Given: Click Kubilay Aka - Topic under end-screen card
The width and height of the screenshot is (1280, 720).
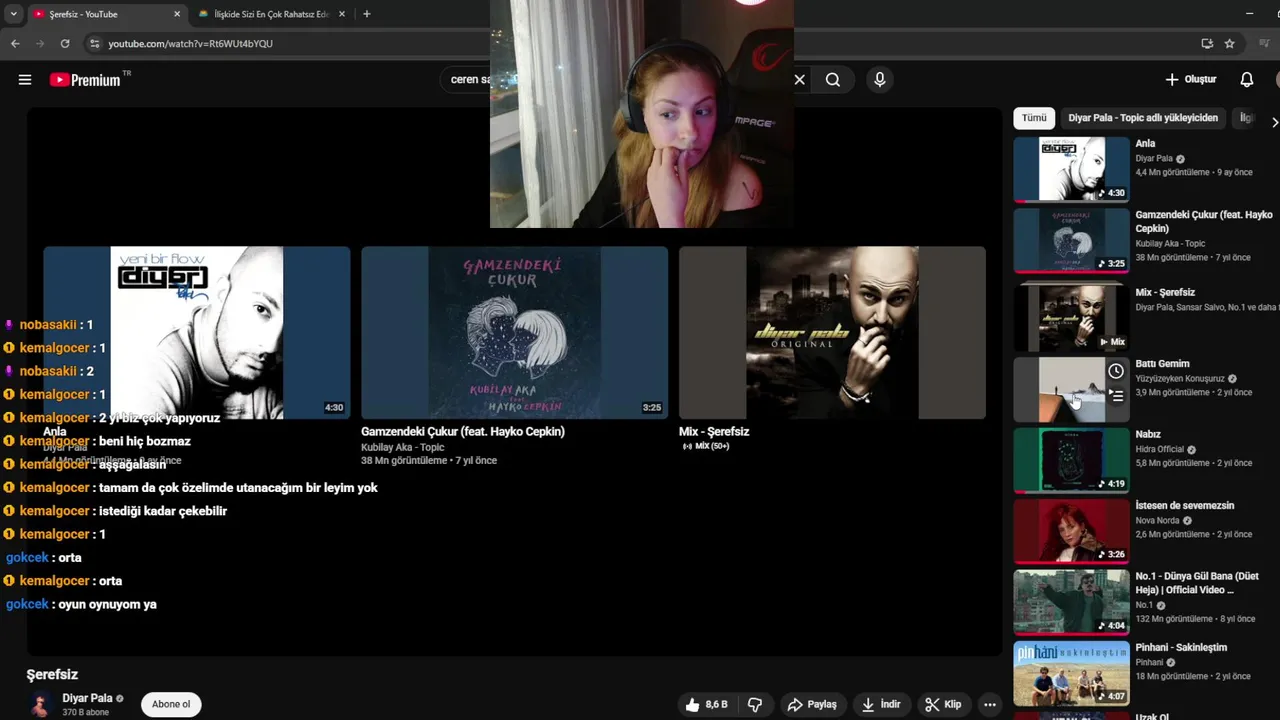Looking at the screenshot, I should [403, 447].
